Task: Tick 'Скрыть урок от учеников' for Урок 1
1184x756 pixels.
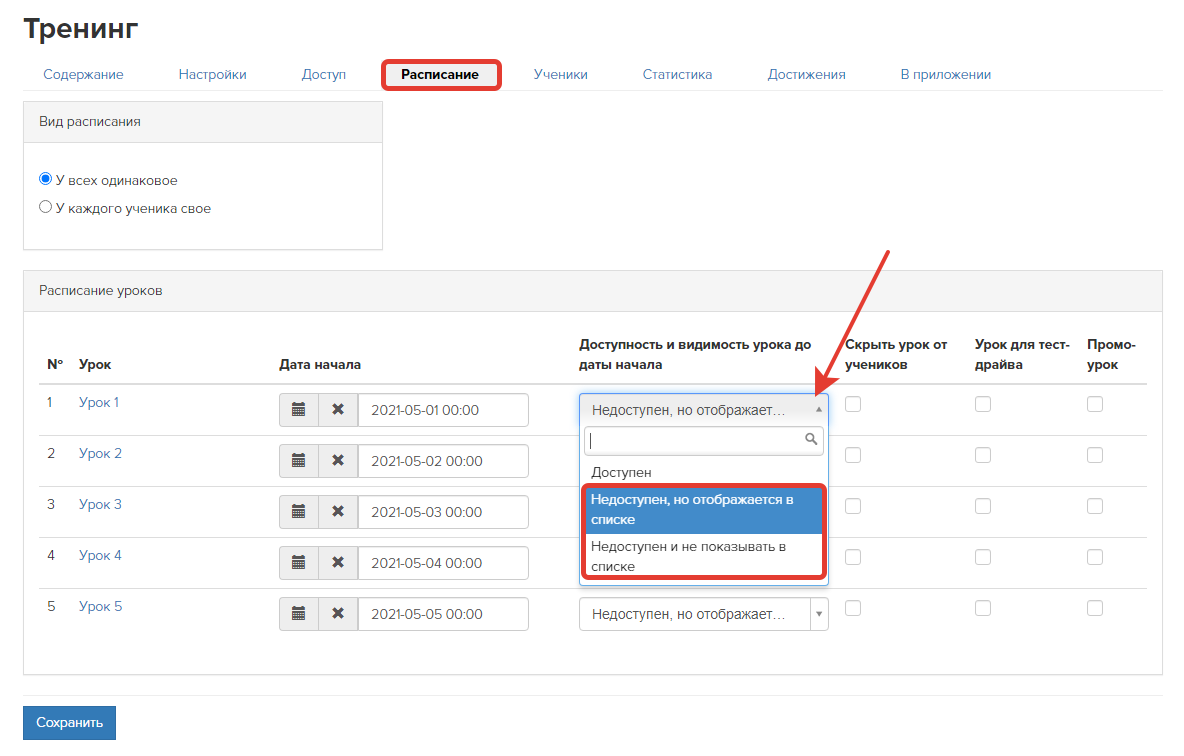Action: click(x=853, y=404)
